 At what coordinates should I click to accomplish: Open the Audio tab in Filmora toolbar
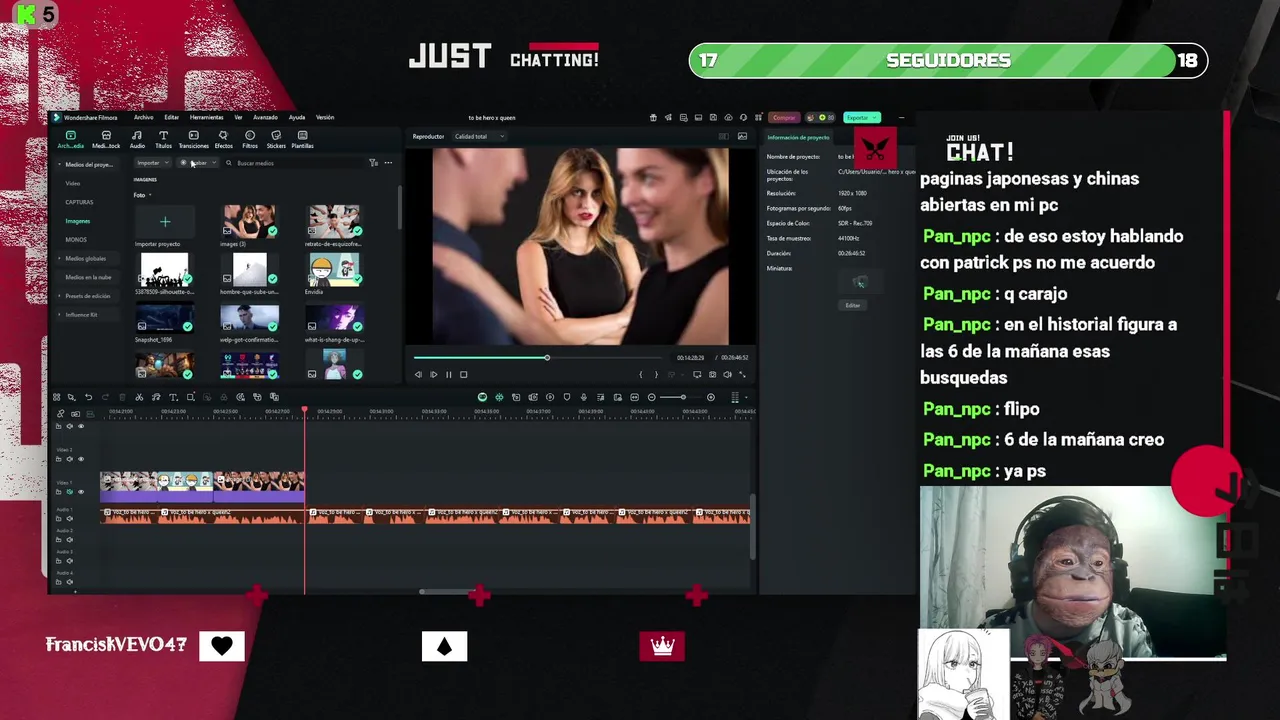tap(137, 139)
